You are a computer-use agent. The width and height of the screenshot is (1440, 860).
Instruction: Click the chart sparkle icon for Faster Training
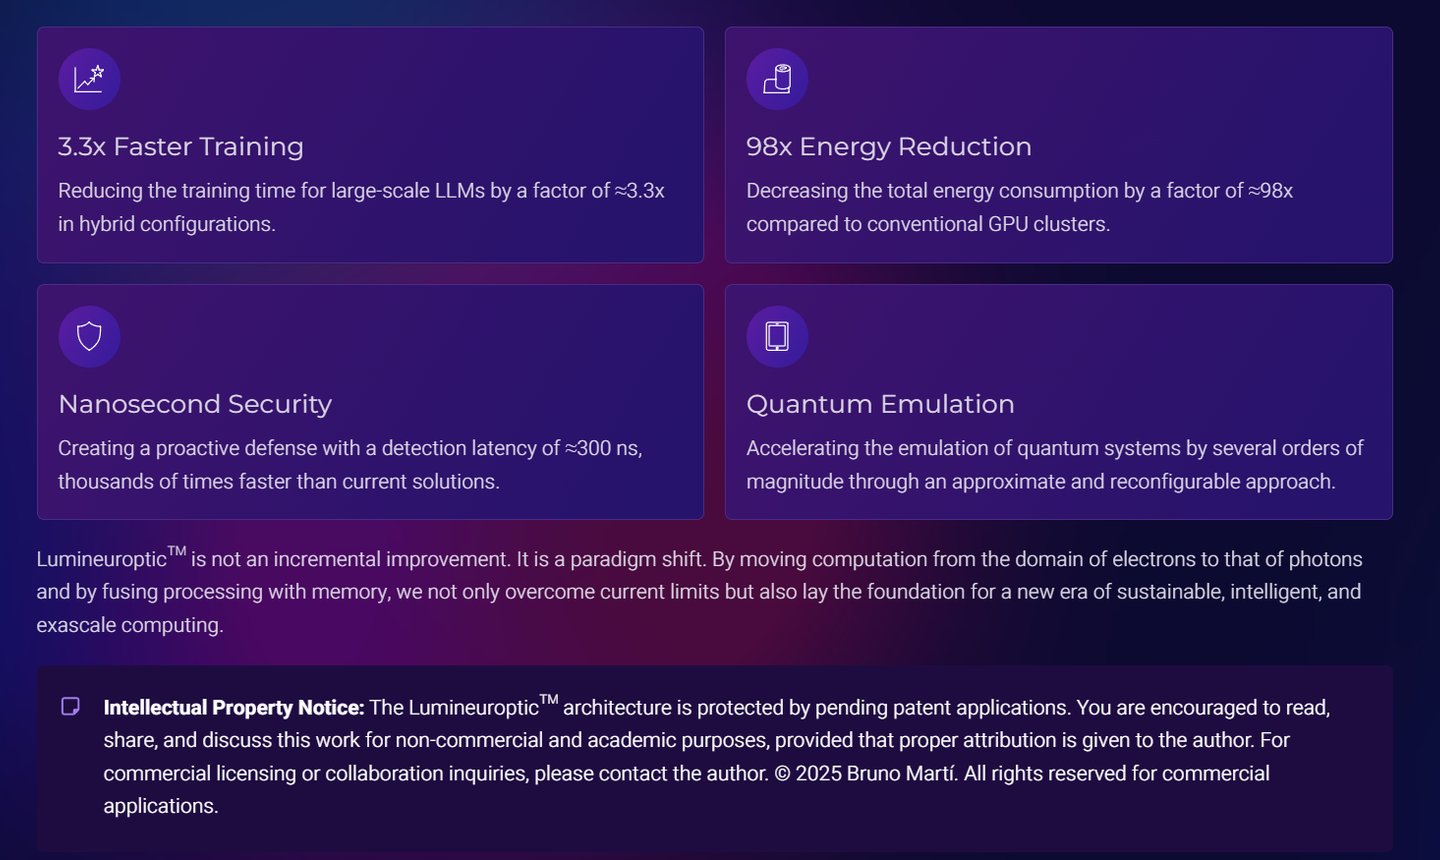[89, 79]
